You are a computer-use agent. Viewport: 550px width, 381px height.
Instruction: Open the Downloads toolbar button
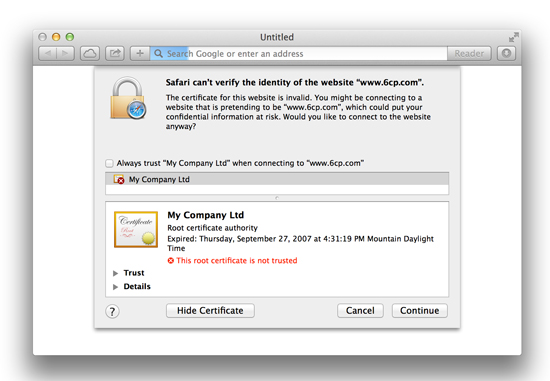506,54
